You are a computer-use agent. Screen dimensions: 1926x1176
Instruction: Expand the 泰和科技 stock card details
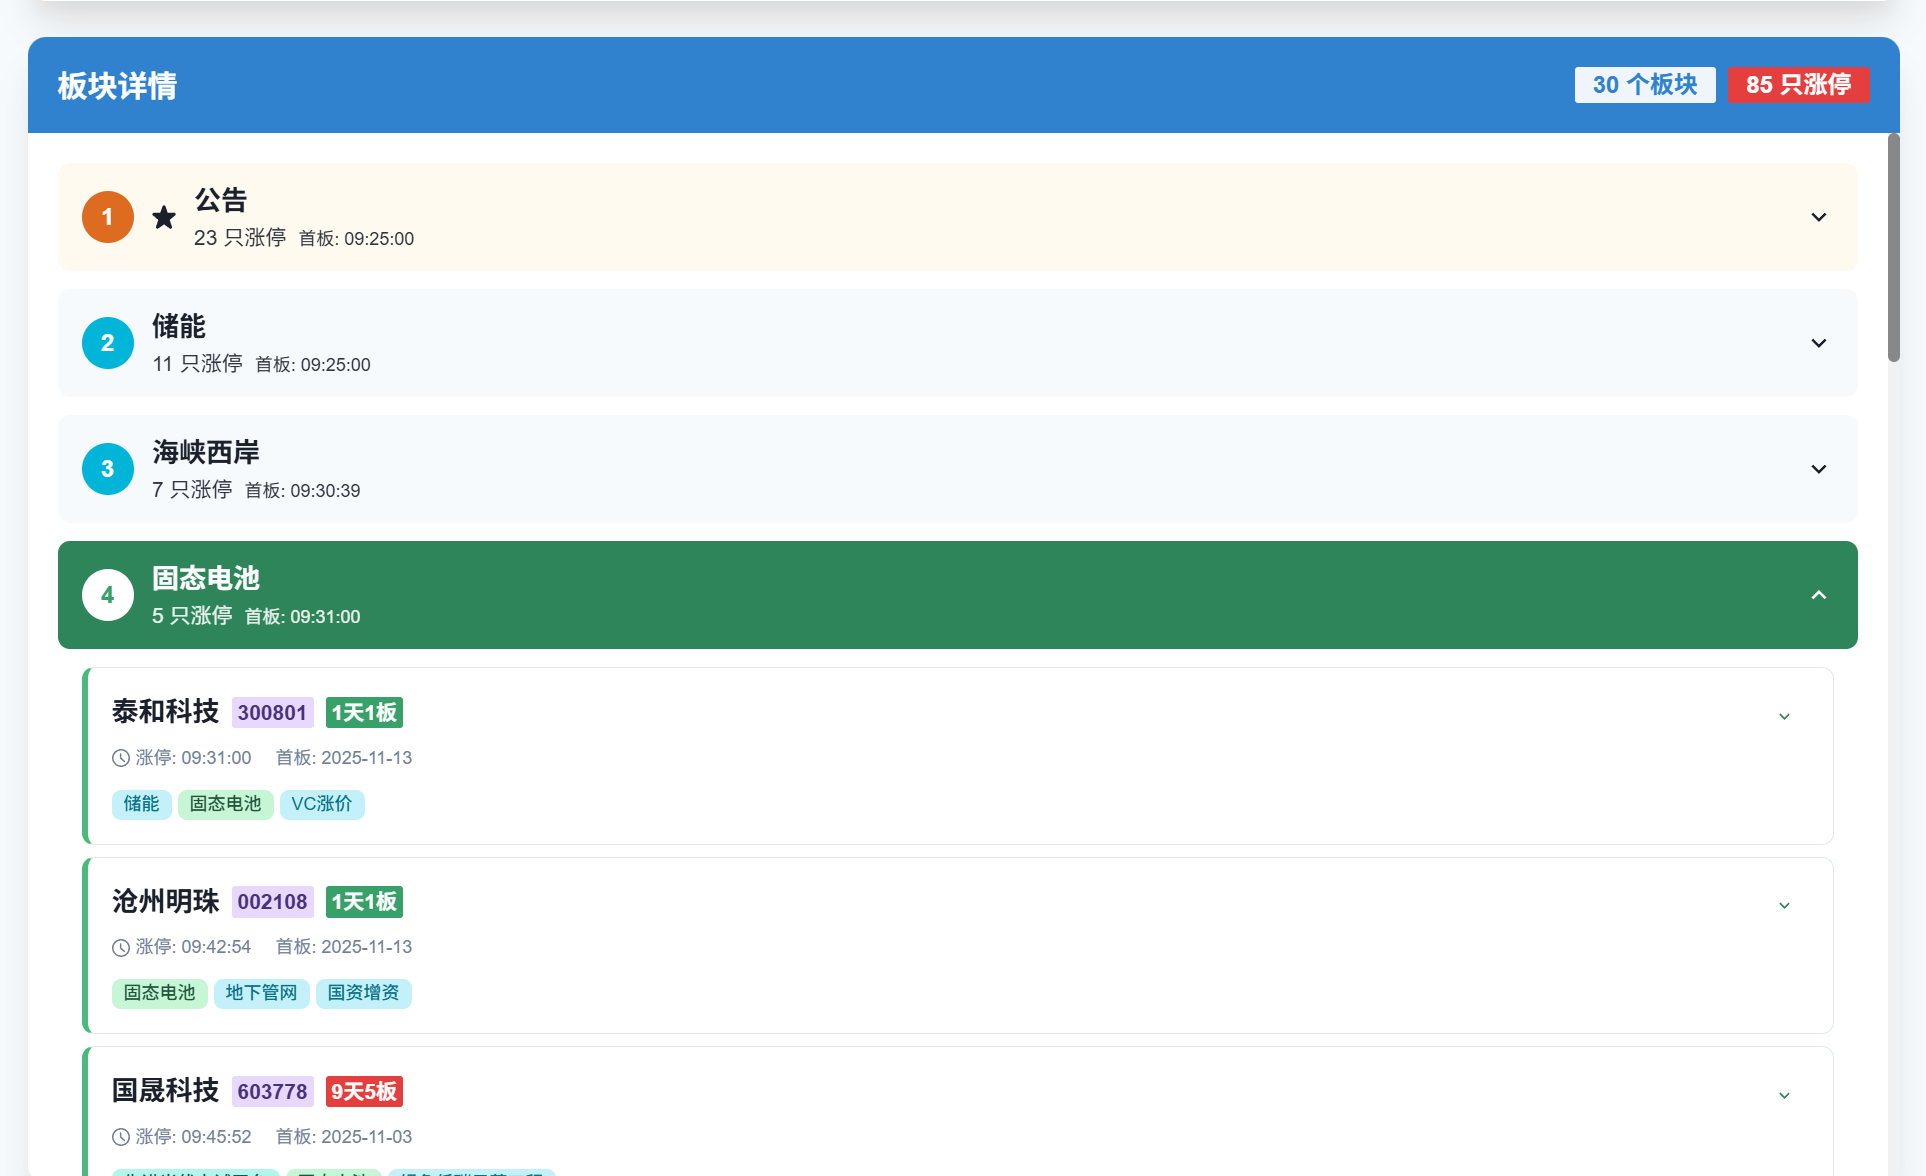tap(1784, 716)
